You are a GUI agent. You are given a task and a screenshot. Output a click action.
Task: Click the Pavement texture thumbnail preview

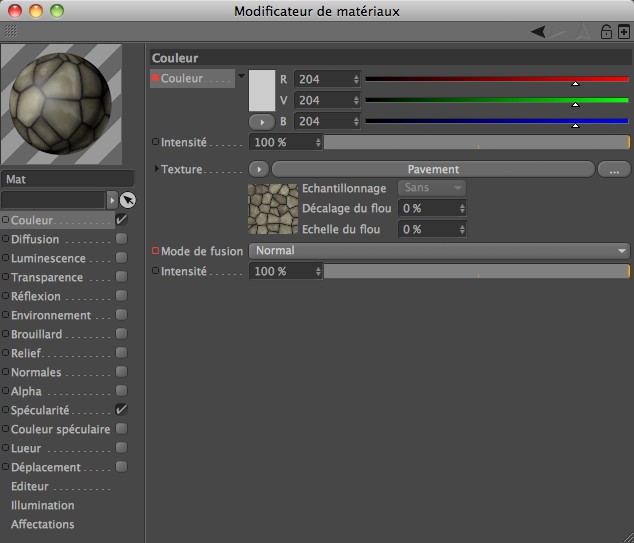(x=271, y=207)
